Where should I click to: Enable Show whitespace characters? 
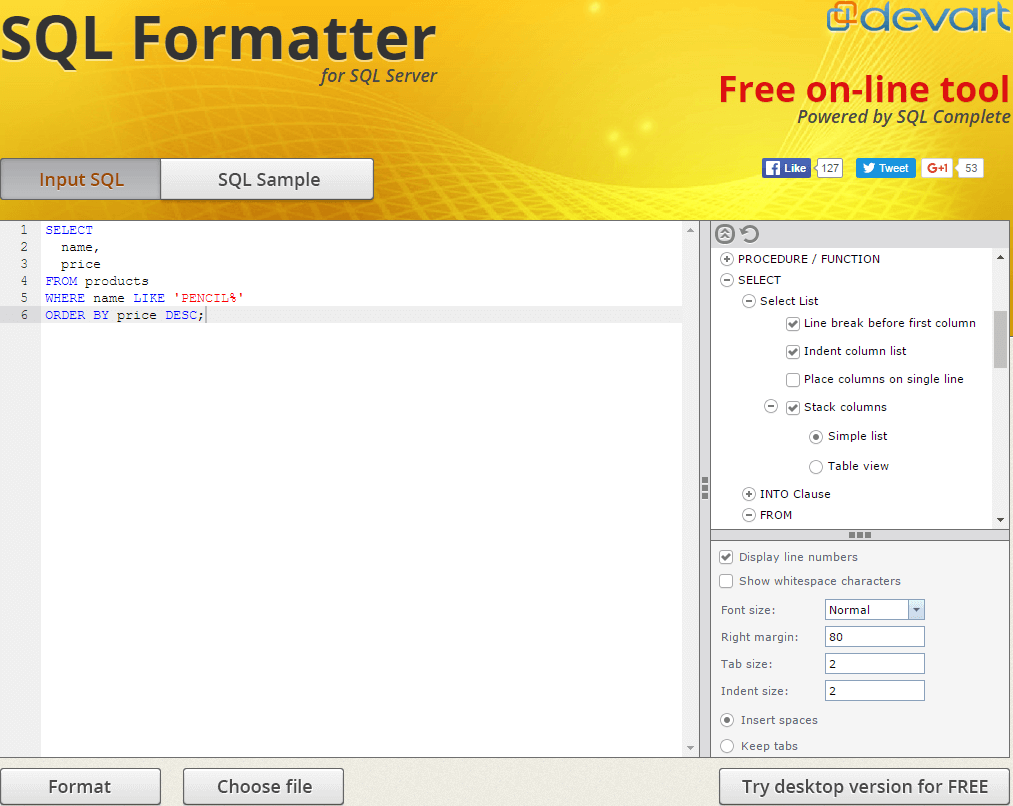[x=726, y=581]
